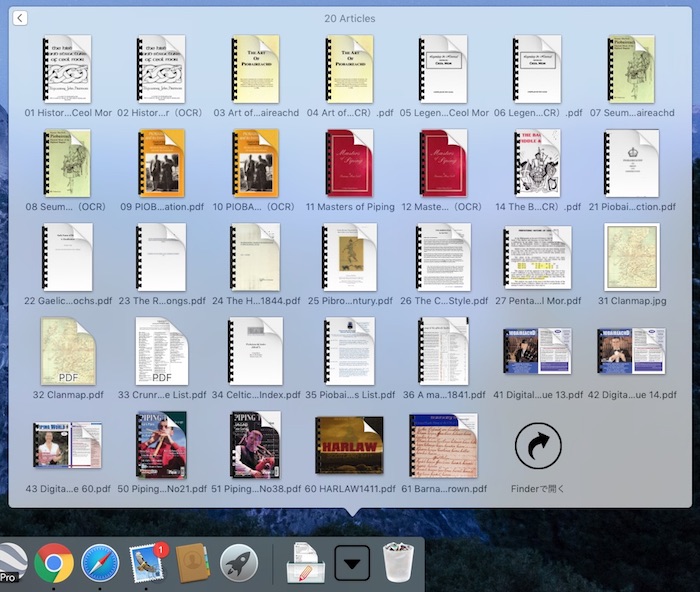Open 05 Legen...Ceol Mor document

[x=443, y=70]
